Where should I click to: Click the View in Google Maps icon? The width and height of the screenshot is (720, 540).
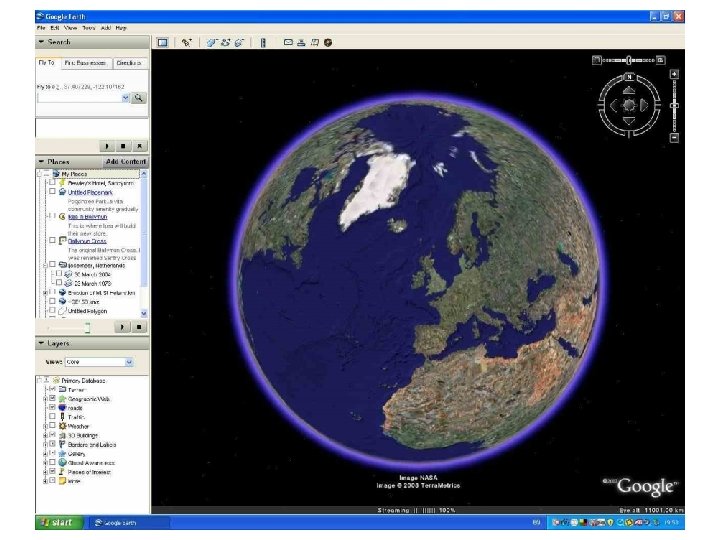[315, 42]
